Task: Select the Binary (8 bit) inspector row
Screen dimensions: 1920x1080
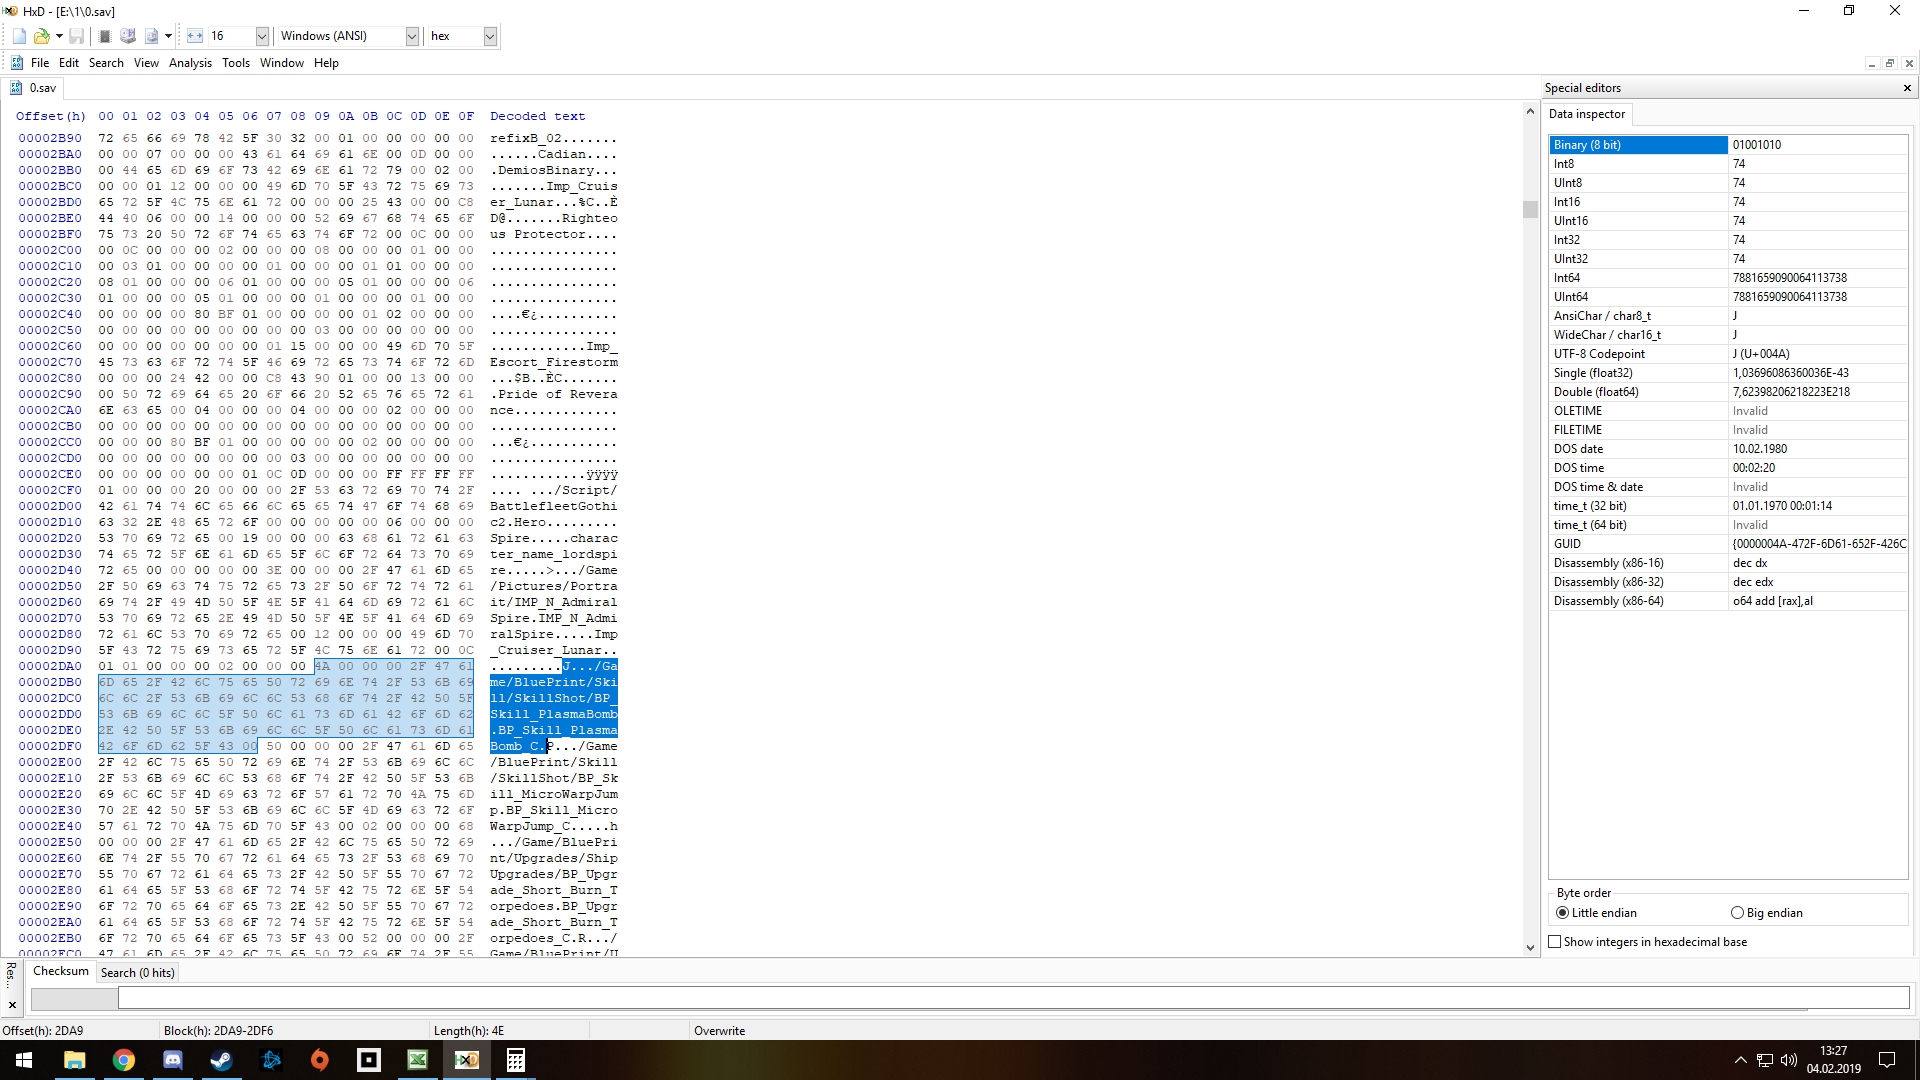Action: click(1637, 145)
